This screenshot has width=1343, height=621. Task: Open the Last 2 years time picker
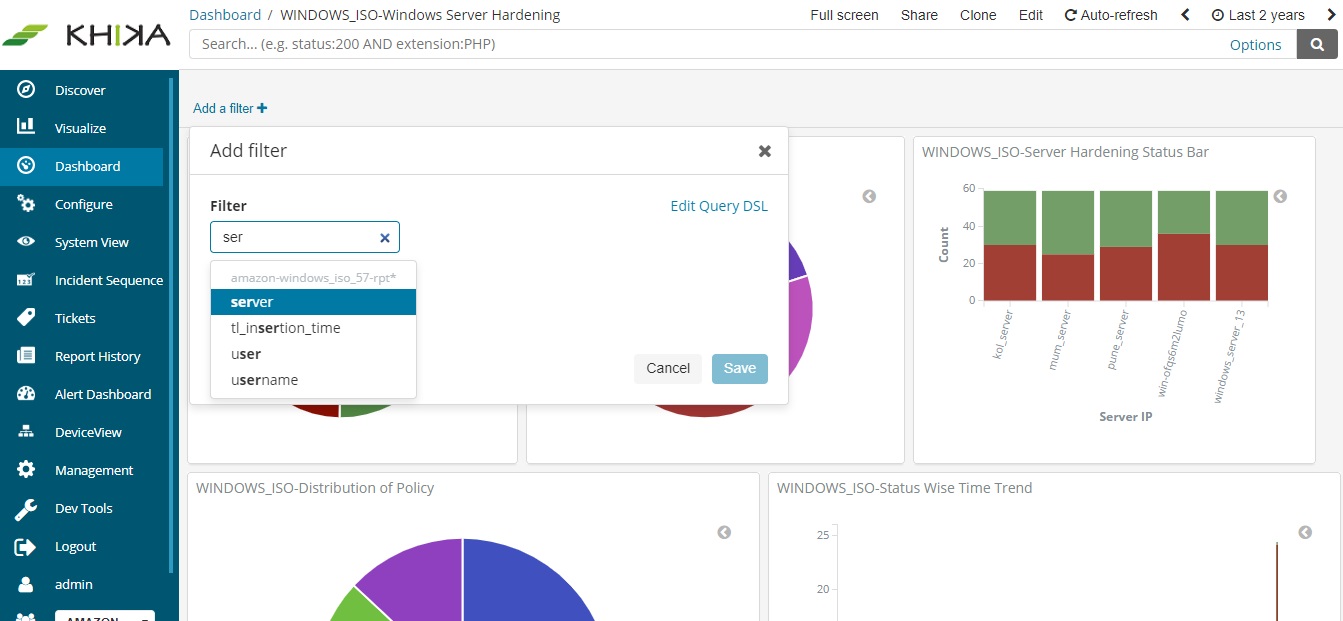1258,15
